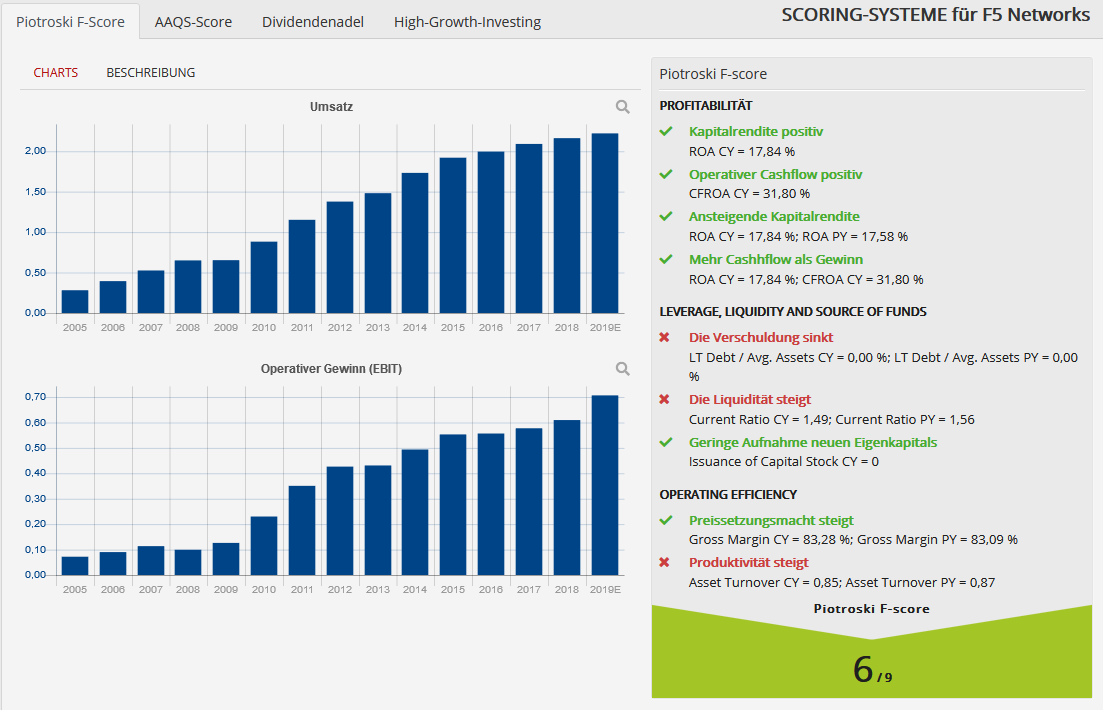Click the 2019E bar in Umsatz chart
This screenshot has height=710, width=1103.
tap(605, 223)
